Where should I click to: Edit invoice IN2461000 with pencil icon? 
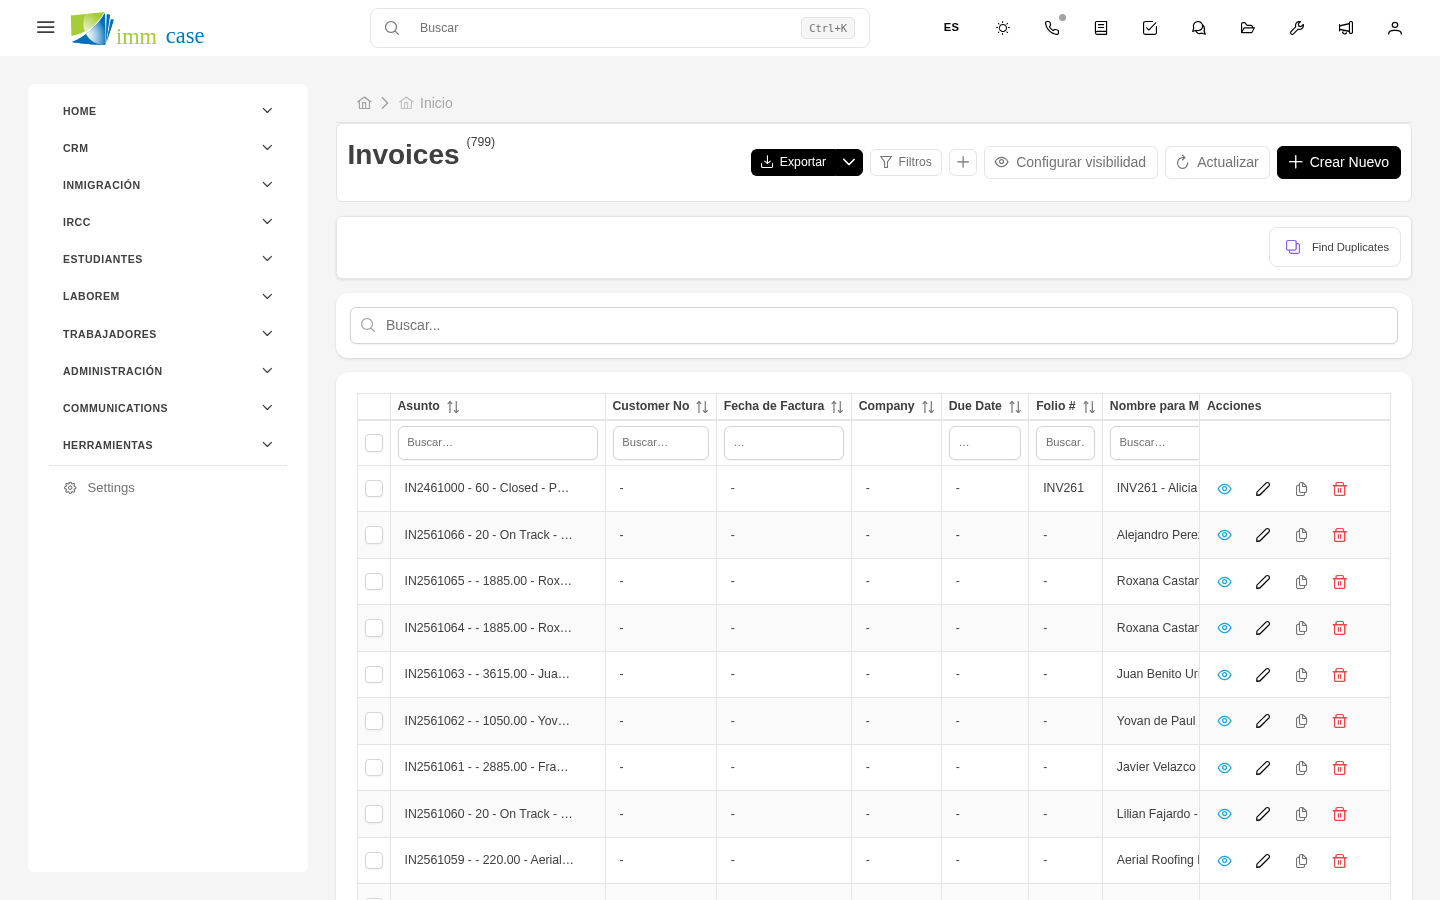coord(1263,489)
